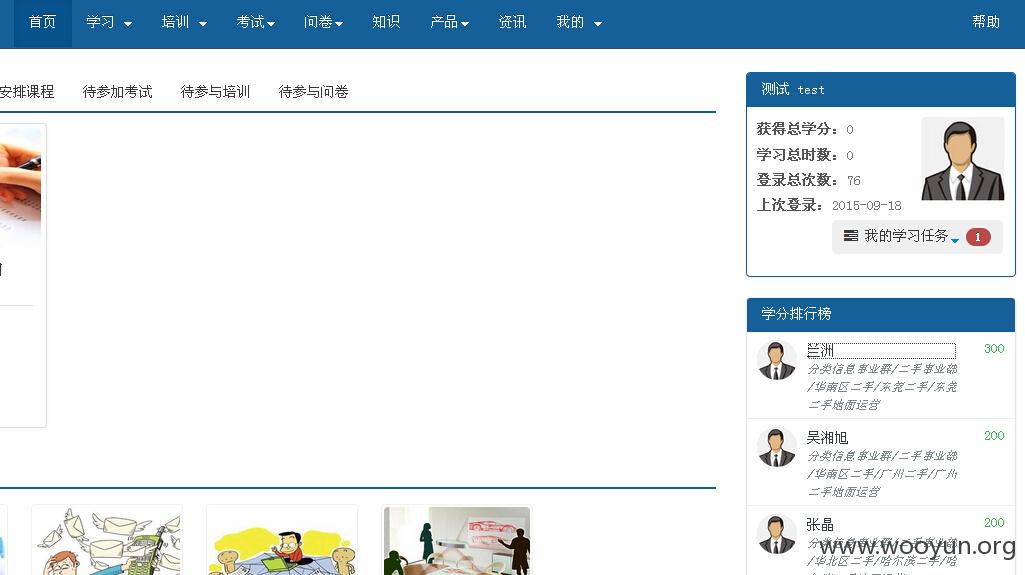Screen dimensions: 1025x575
Task: Click 张晶's avatar in the ranking list
Action: click(x=777, y=534)
